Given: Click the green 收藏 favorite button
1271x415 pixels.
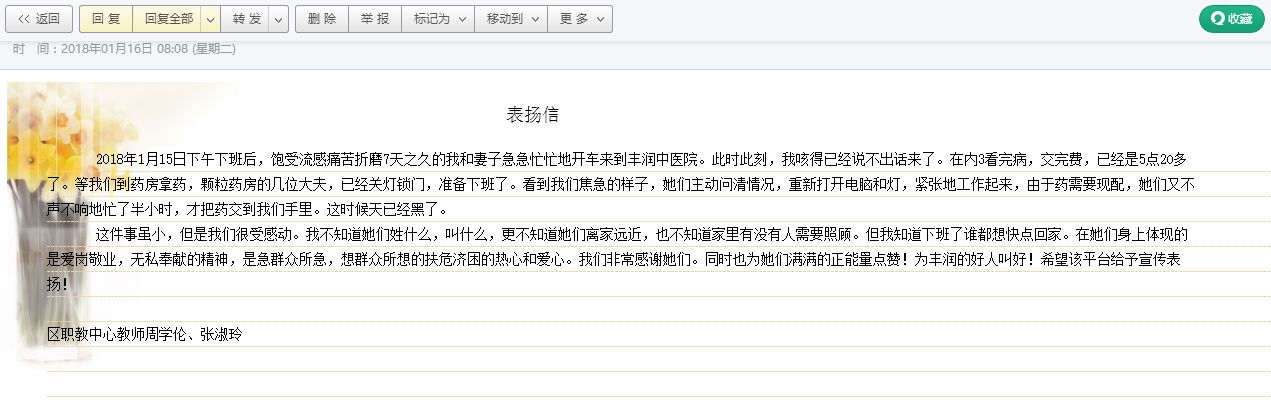Looking at the screenshot, I should (x=1232, y=19).
